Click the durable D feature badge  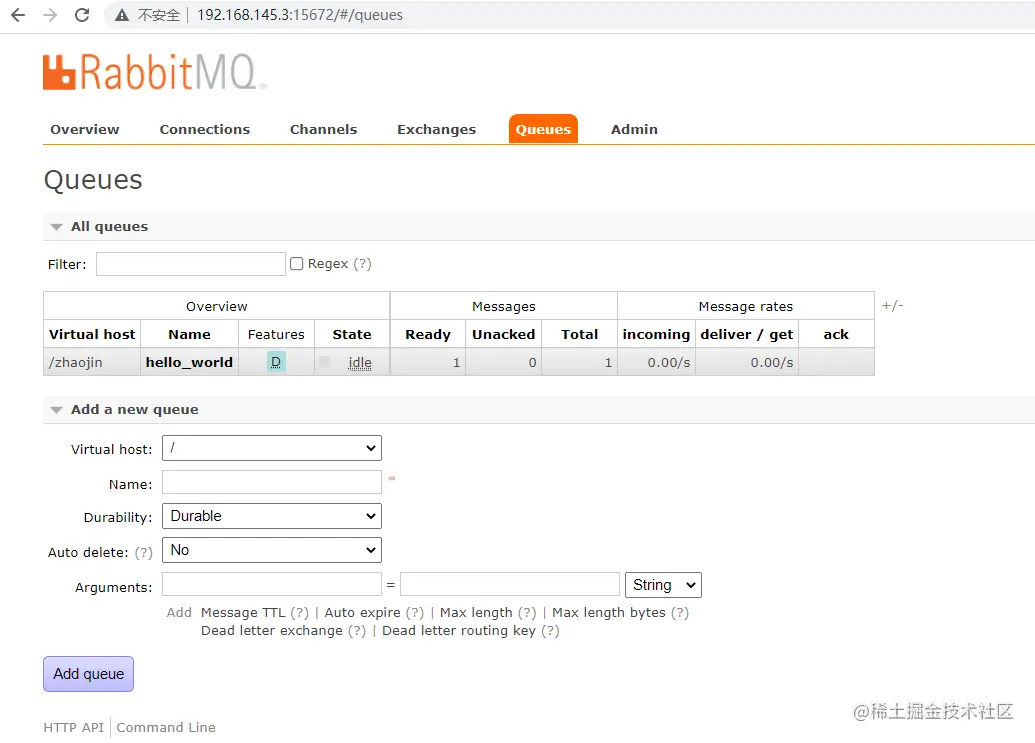click(x=276, y=362)
